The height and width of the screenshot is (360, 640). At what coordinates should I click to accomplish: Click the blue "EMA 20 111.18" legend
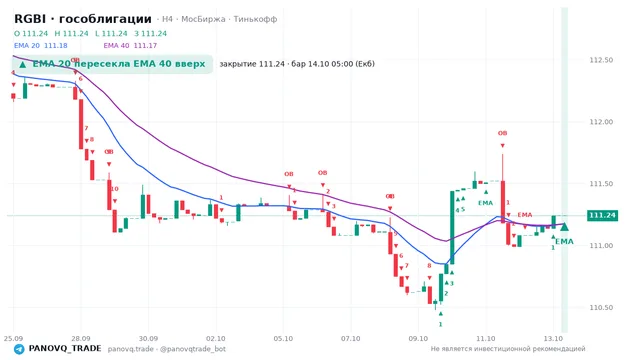click(41, 45)
